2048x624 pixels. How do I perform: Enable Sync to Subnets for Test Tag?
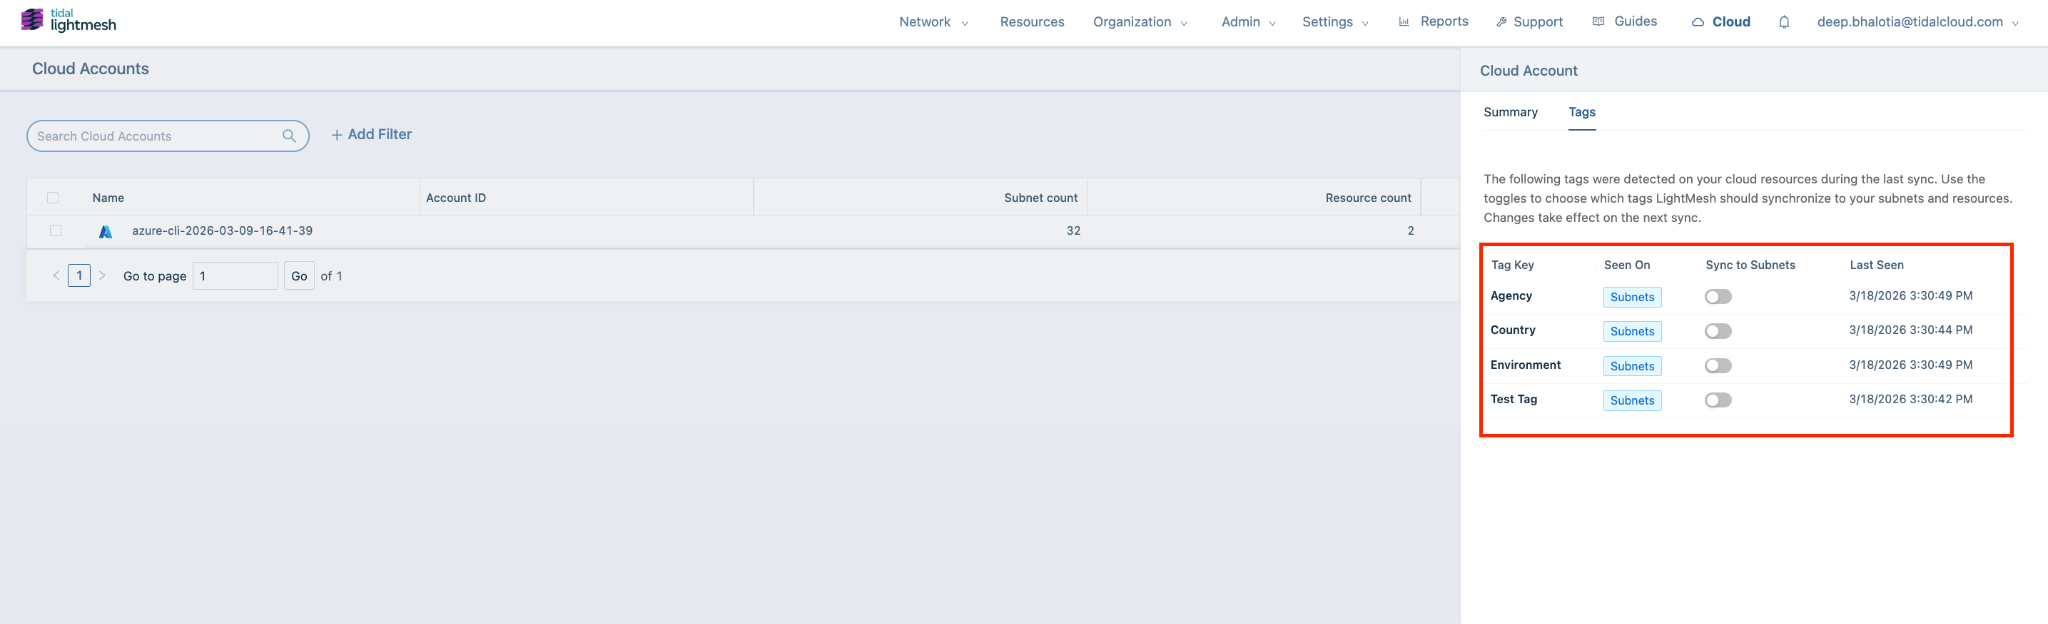point(1718,400)
